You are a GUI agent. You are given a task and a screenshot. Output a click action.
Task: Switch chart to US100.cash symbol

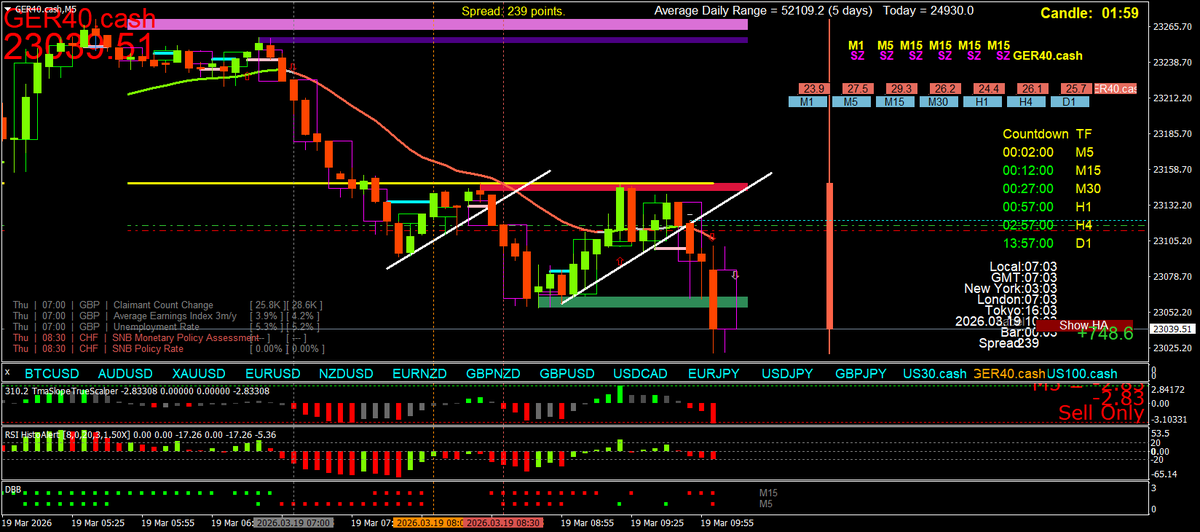point(1084,373)
